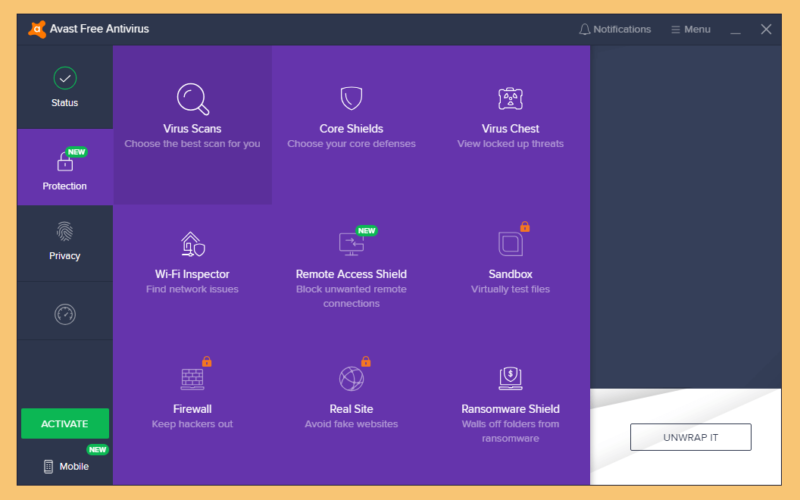Close the Avast window
800x500 pixels.
(766, 30)
